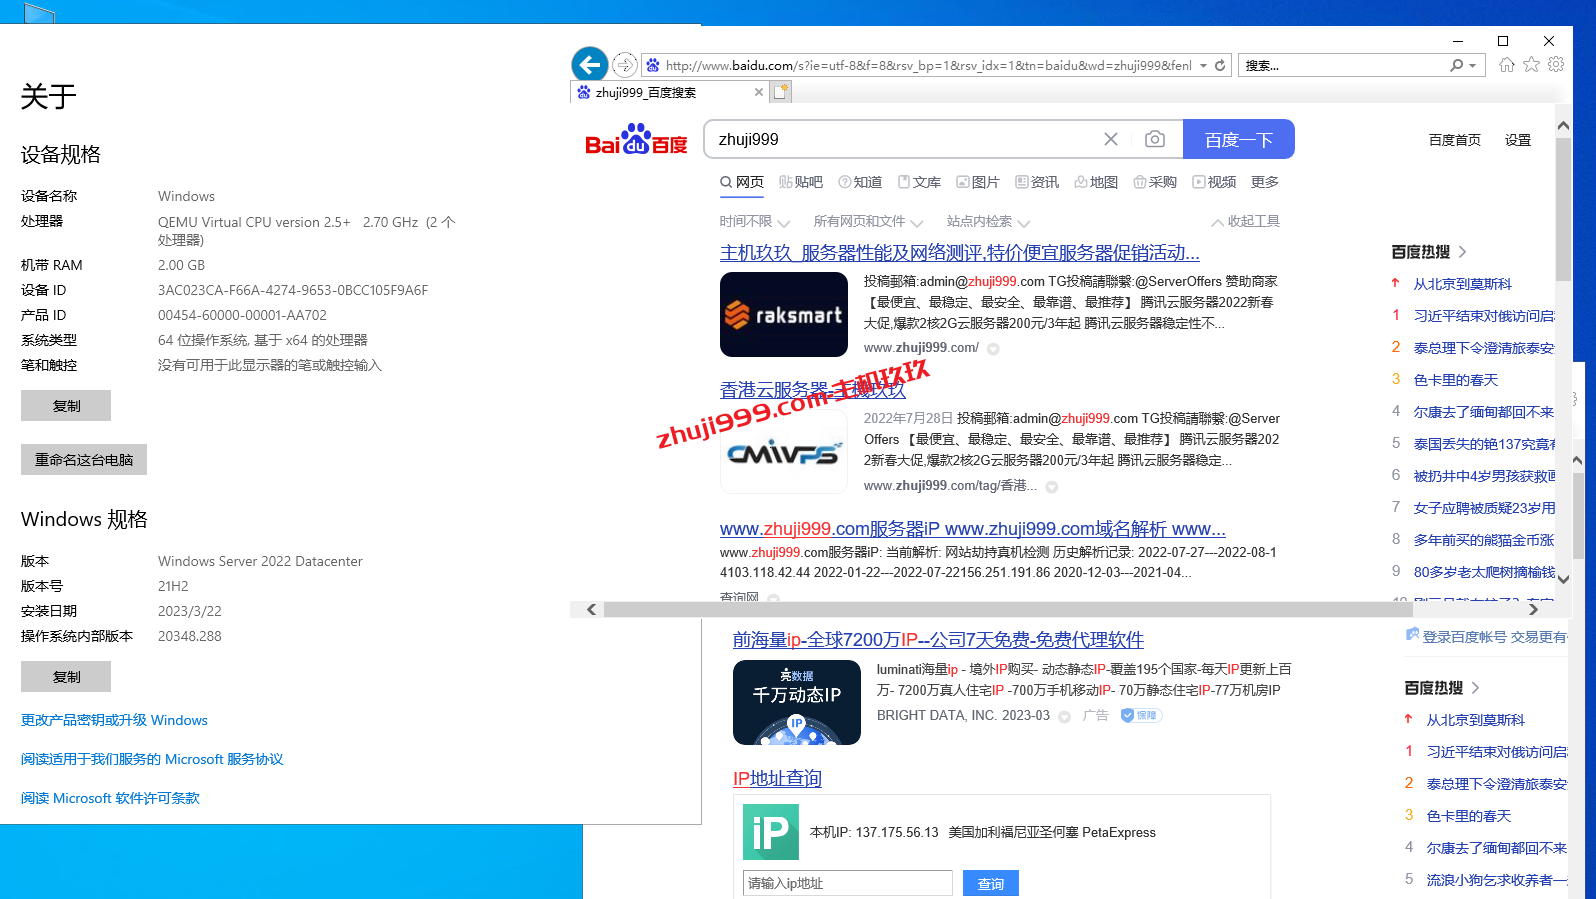Open hot search item 色卡里的春天 in top panel
Image resolution: width=1596 pixels, height=899 pixels.
click(x=1456, y=380)
